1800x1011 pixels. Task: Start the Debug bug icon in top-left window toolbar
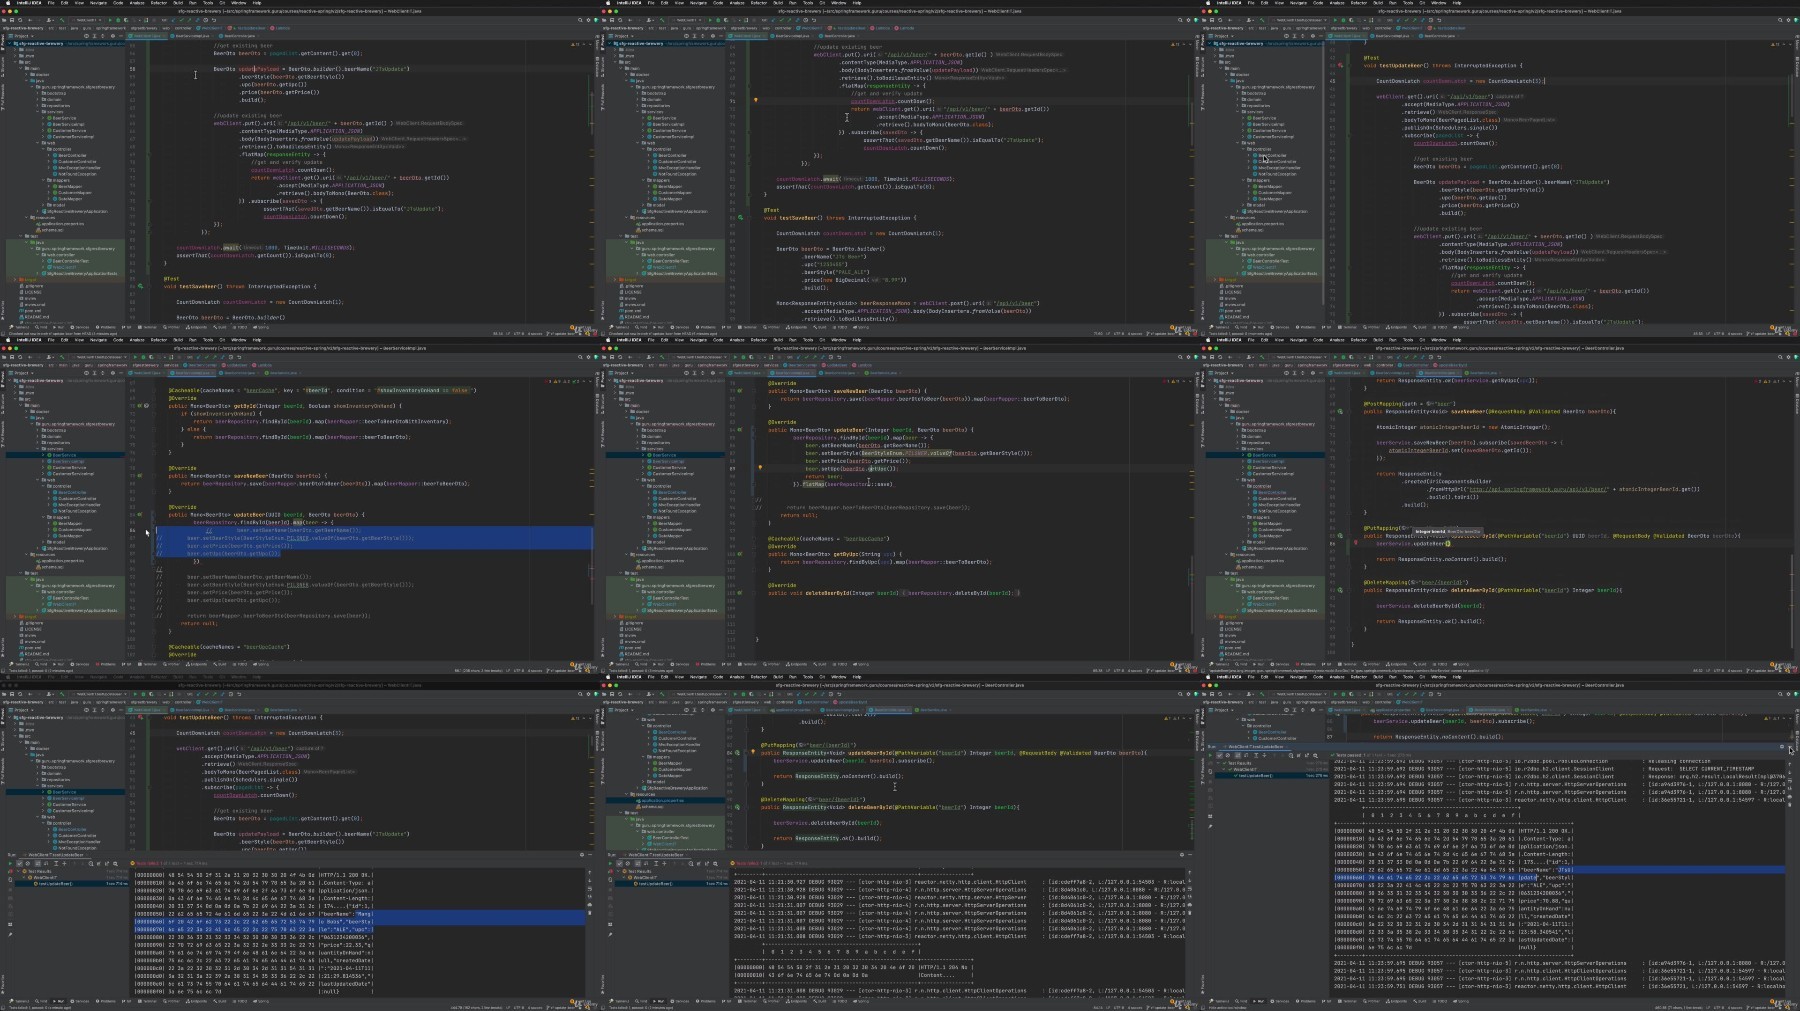pyautogui.click(x=118, y=20)
